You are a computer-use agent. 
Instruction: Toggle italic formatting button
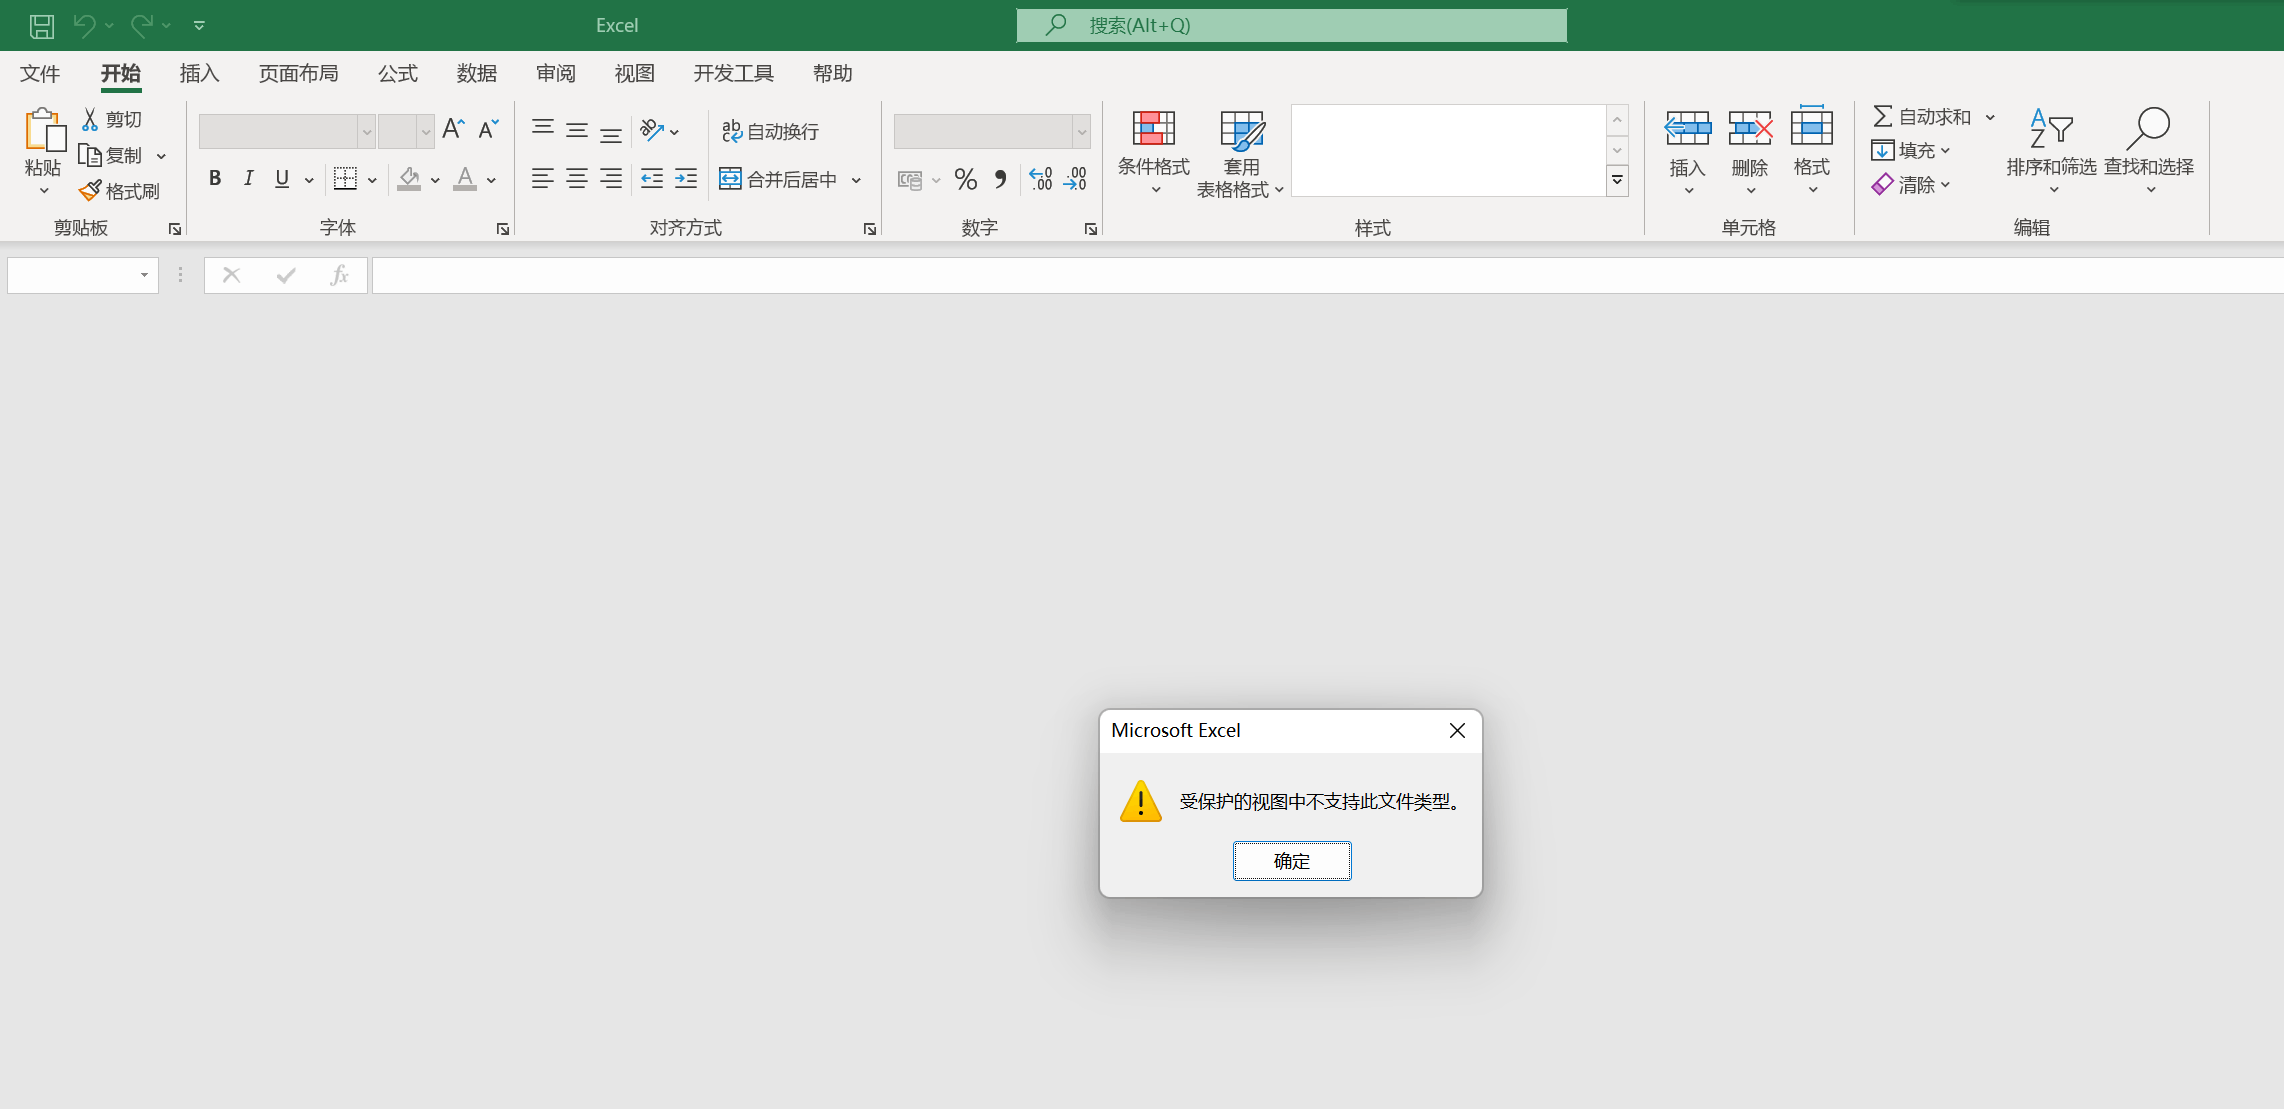[x=248, y=179]
